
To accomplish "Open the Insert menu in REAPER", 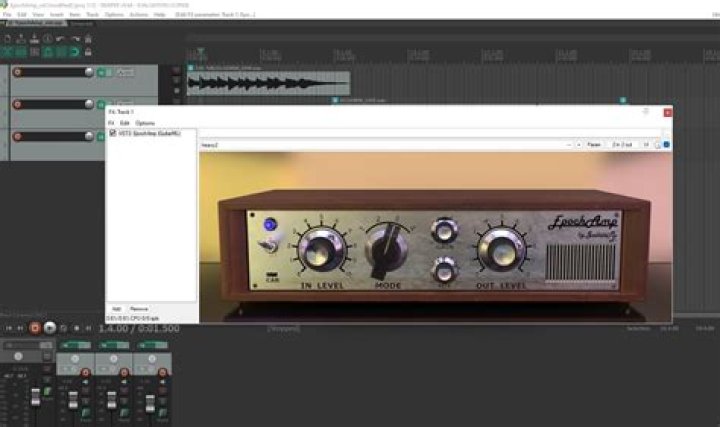I will click(56, 15).
